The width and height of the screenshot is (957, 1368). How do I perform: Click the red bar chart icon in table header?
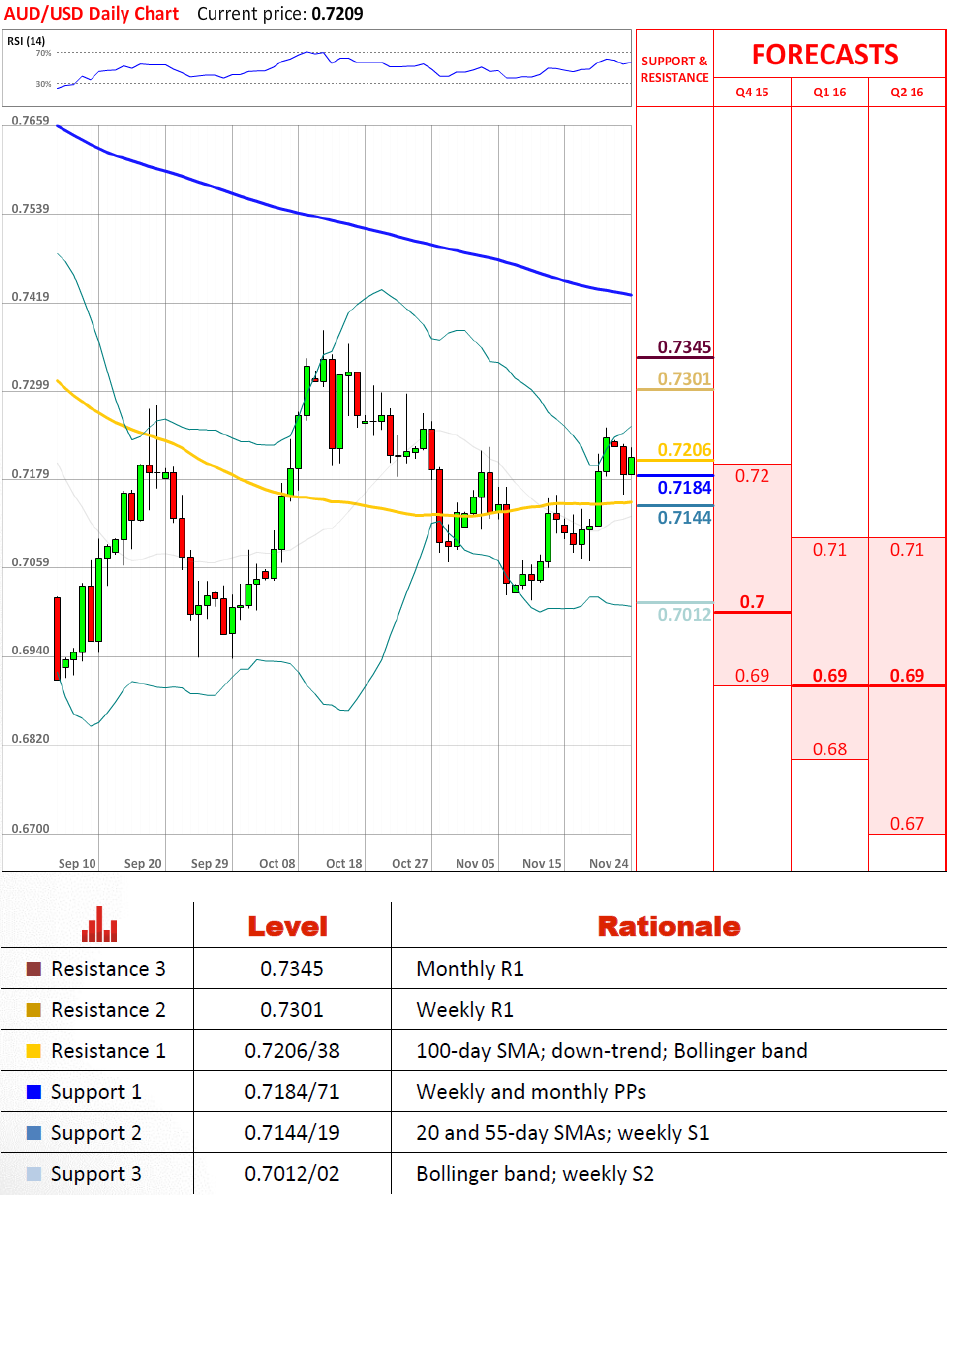(99, 924)
